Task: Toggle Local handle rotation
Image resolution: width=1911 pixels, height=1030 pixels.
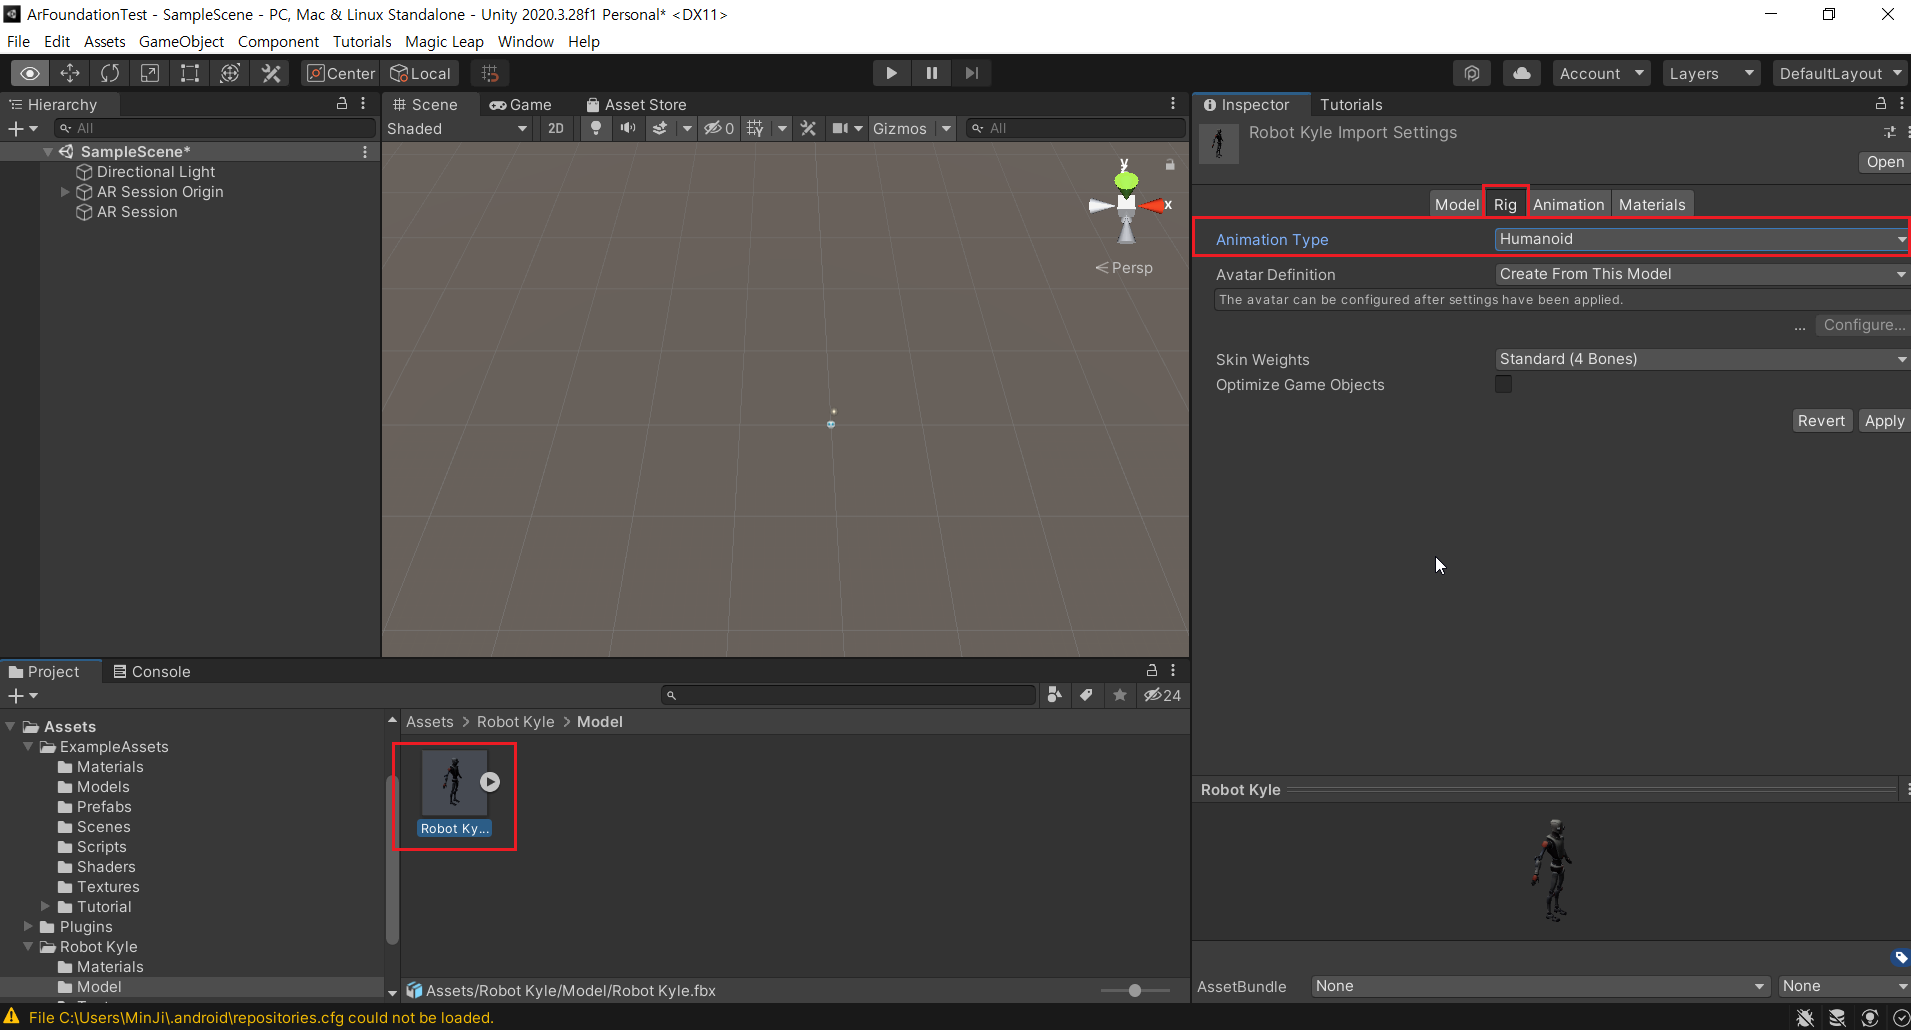Action: (420, 73)
